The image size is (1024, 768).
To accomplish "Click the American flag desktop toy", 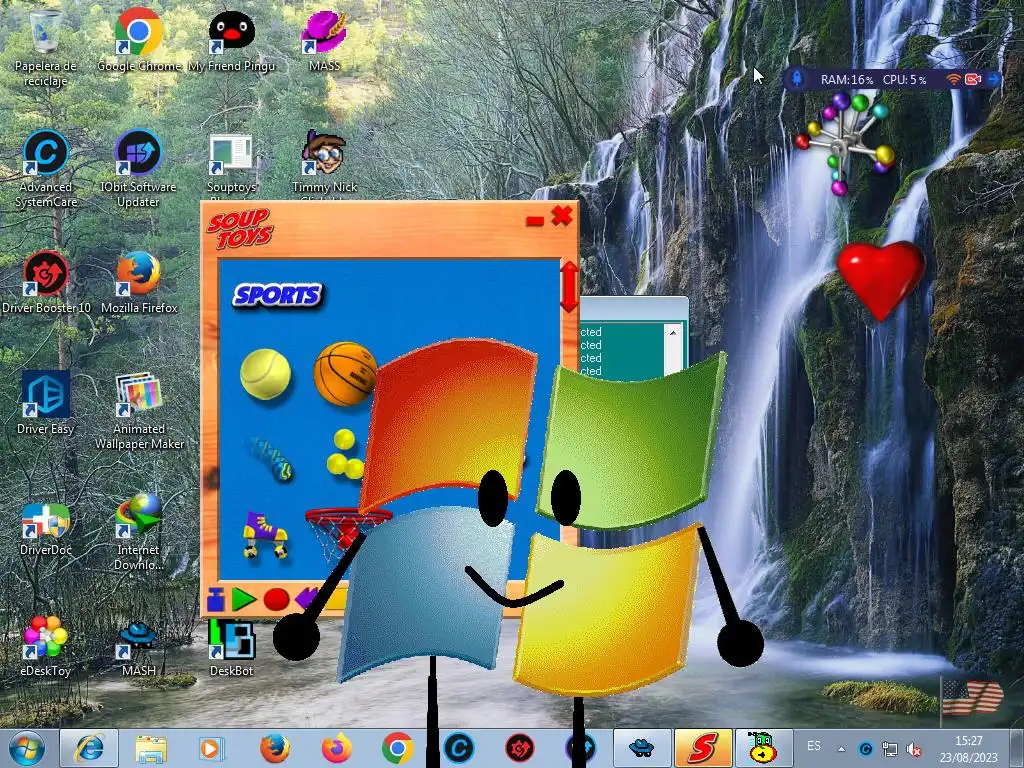I will (972, 699).
